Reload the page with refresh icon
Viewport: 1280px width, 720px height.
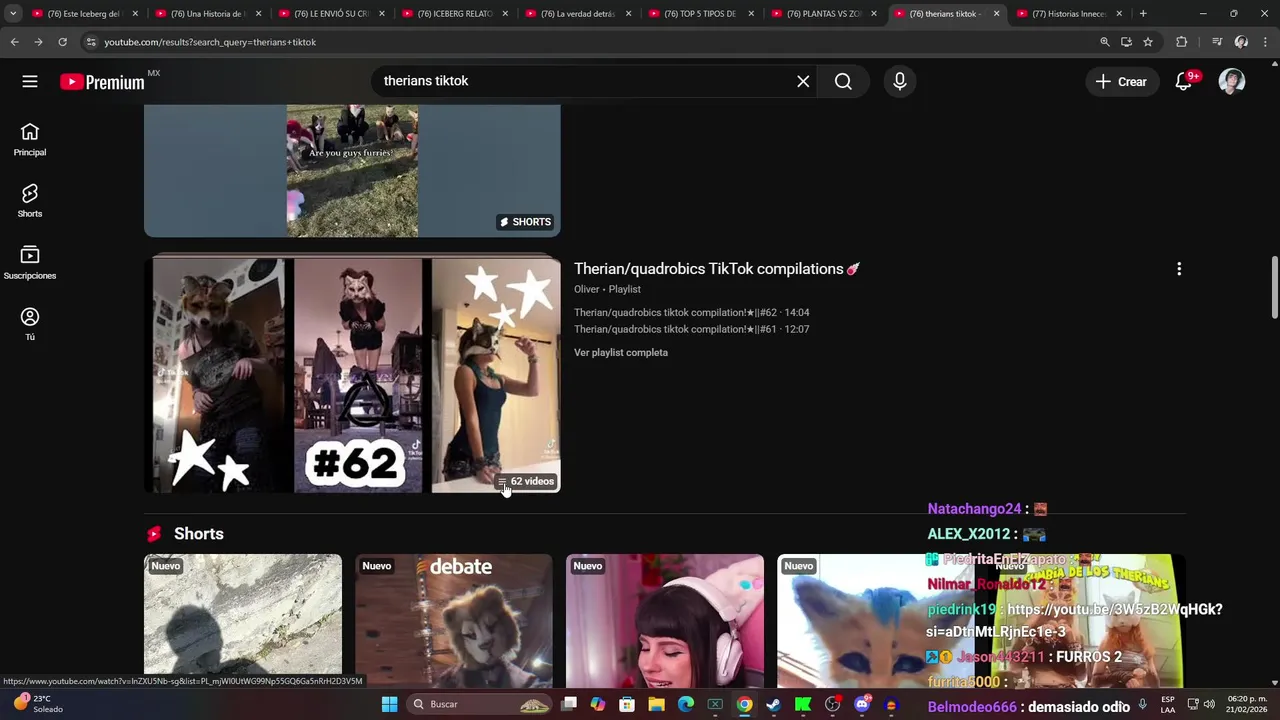[x=62, y=42]
